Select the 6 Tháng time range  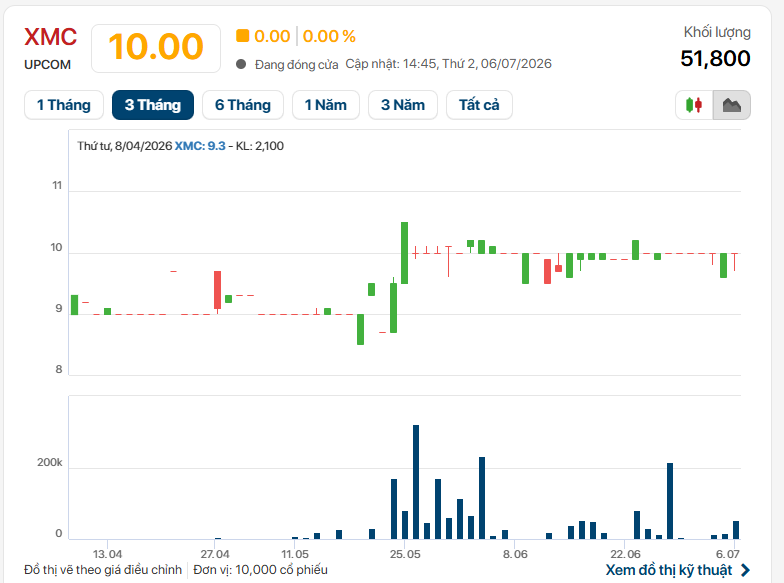[243, 105]
